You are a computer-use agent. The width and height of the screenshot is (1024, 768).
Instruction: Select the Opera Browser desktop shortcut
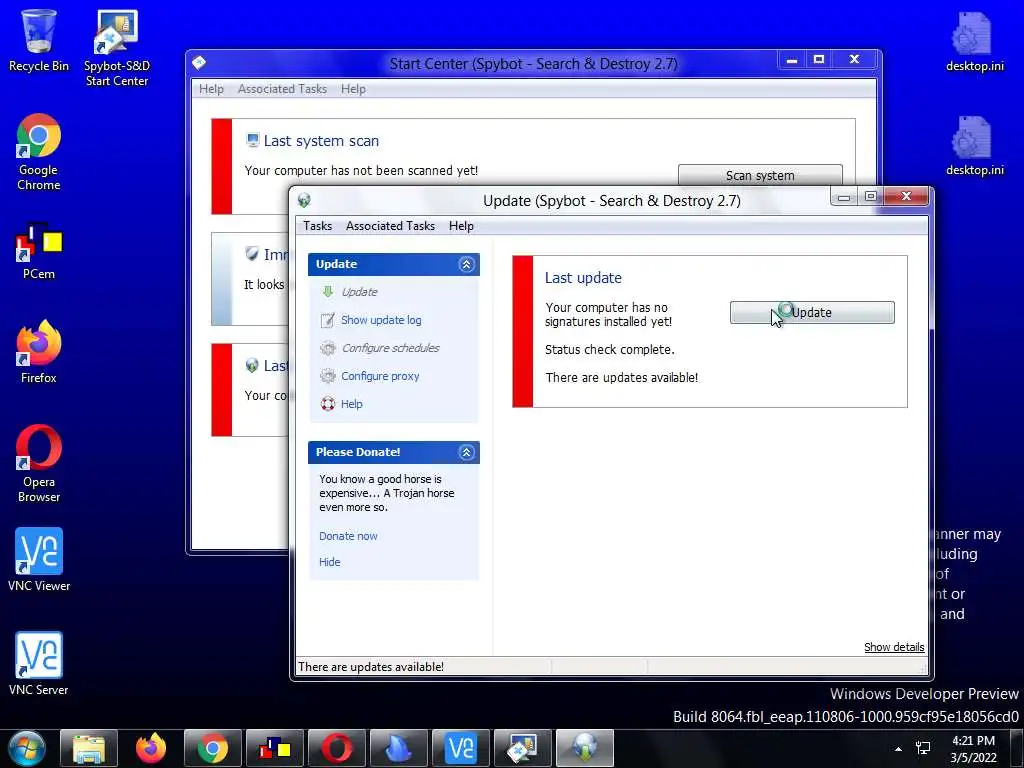pyautogui.click(x=39, y=464)
